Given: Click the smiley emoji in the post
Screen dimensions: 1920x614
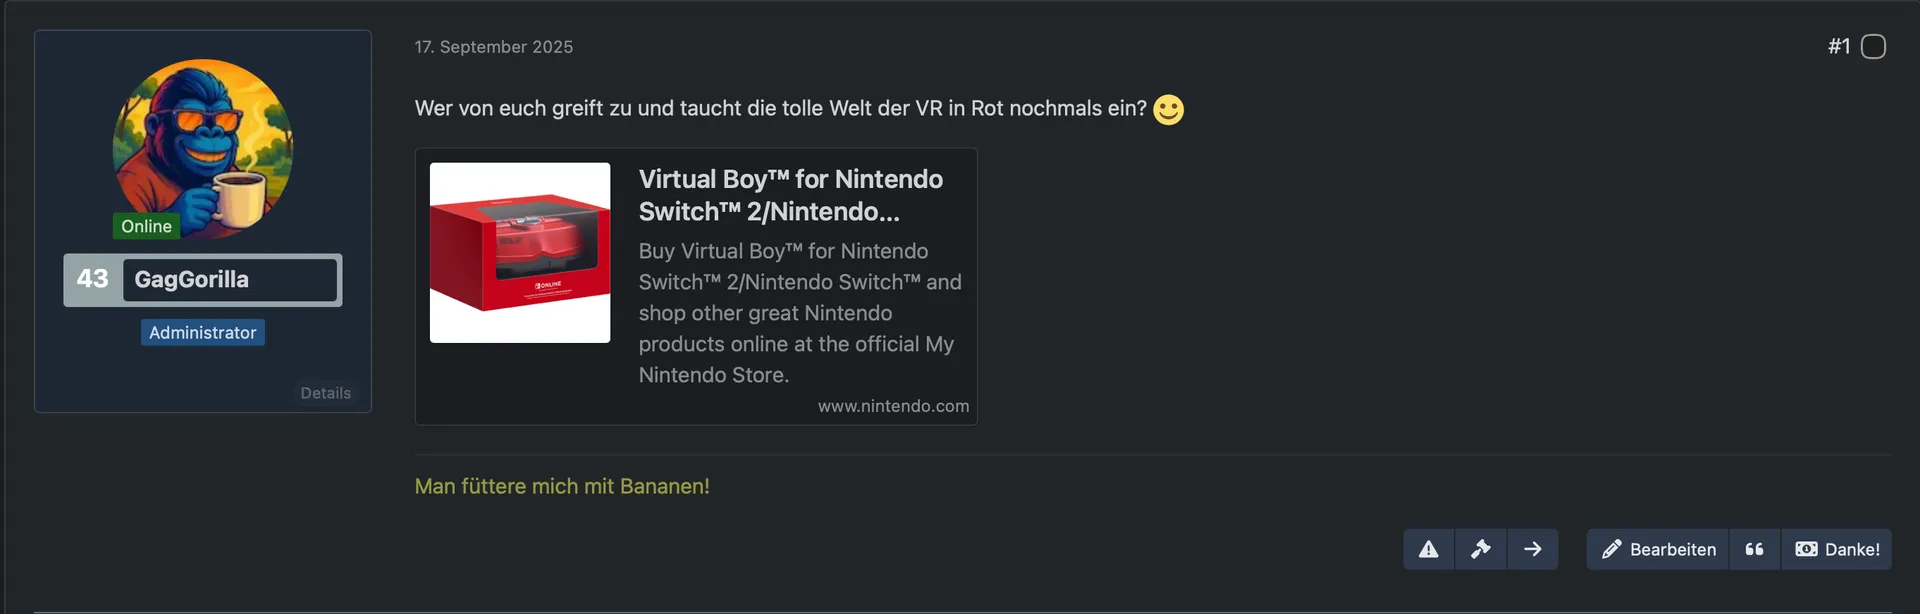Looking at the screenshot, I should point(1168,109).
